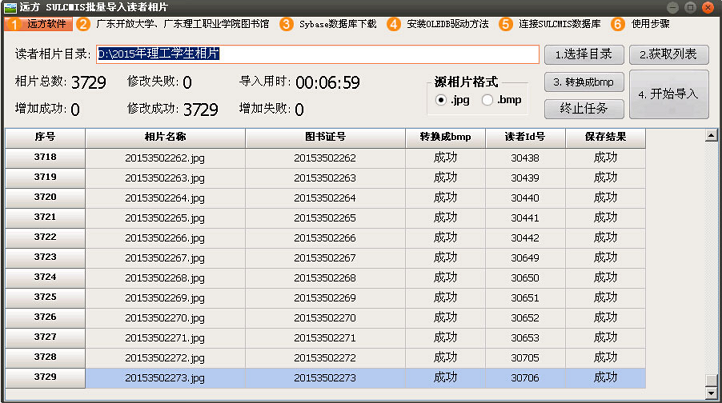Close the SULCMIS window
This screenshot has width=722, height=403.
(708, 7)
